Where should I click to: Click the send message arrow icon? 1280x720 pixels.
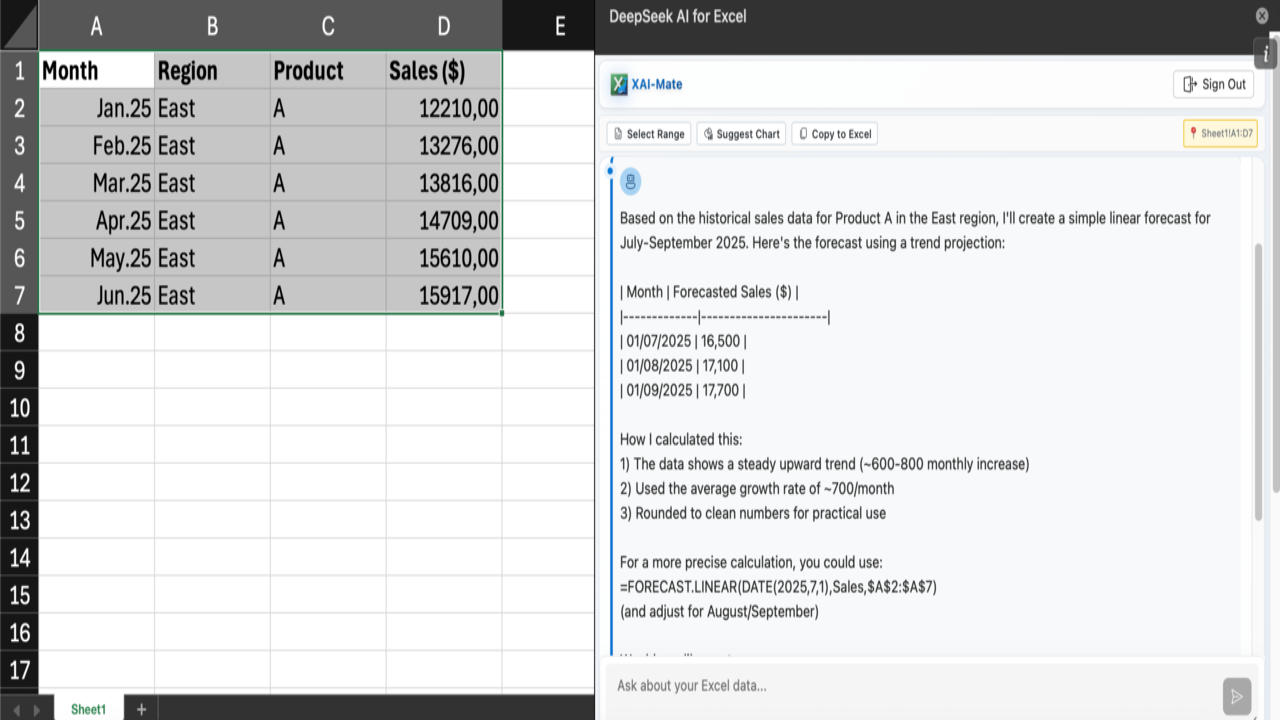(x=1237, y=696)
